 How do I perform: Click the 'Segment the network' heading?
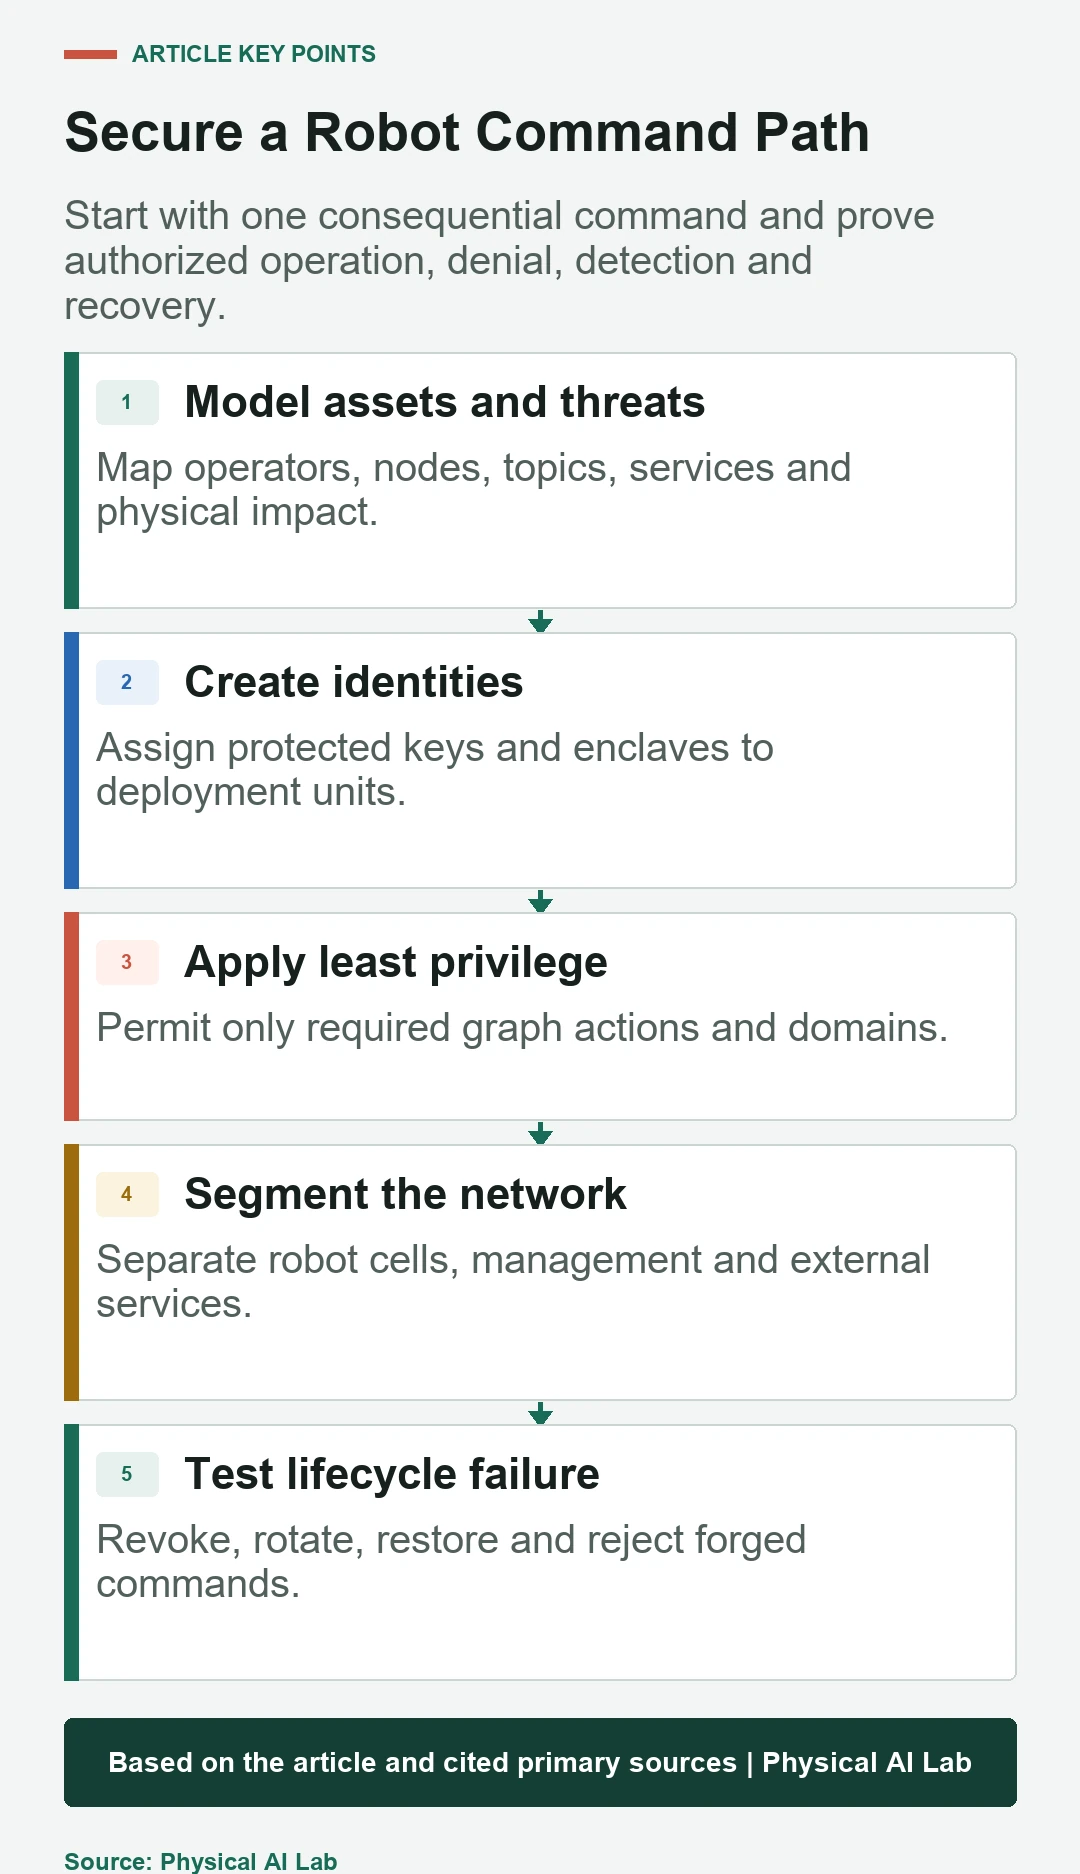pyautogui.click(x=406, y=1194)
